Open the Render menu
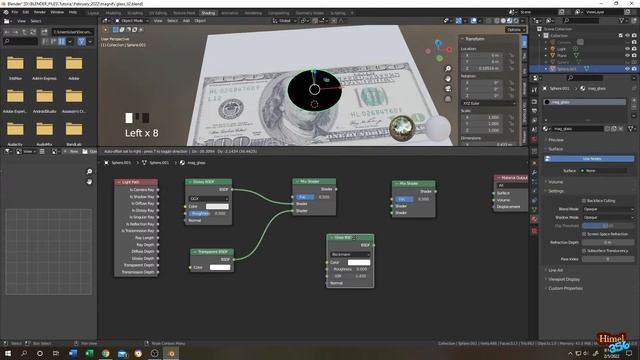 pos(40,12)
